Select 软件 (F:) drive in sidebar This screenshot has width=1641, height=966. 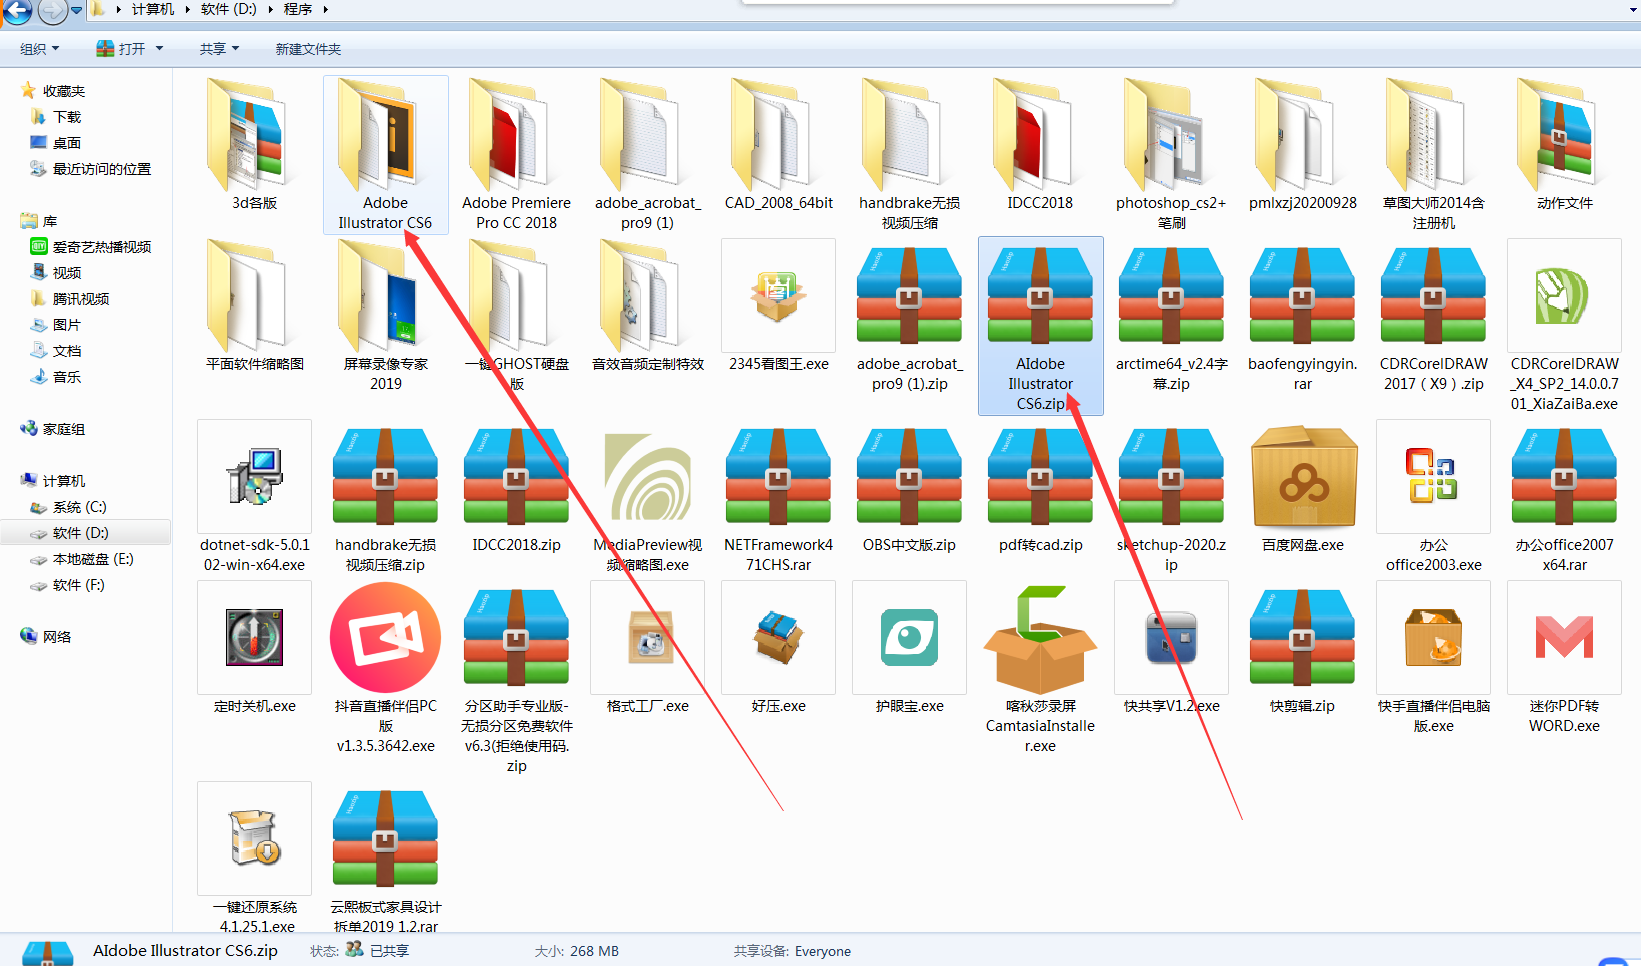[x=78, y=585]
